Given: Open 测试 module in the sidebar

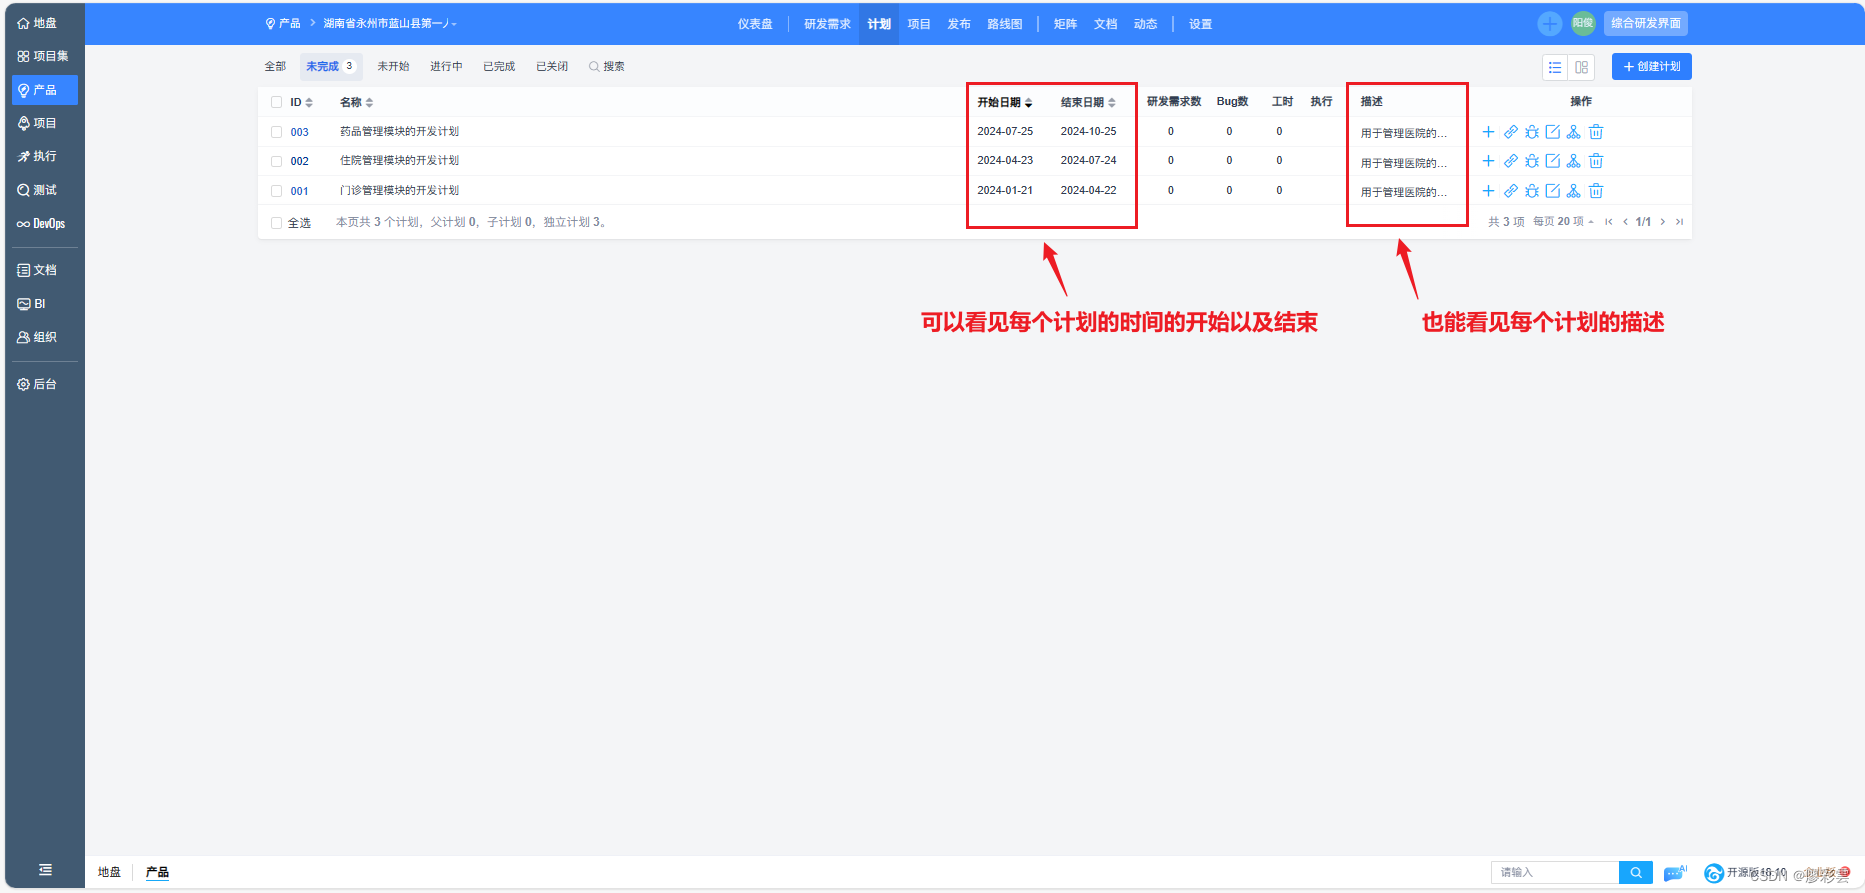Looking at the screenshot, I should 38,190.
